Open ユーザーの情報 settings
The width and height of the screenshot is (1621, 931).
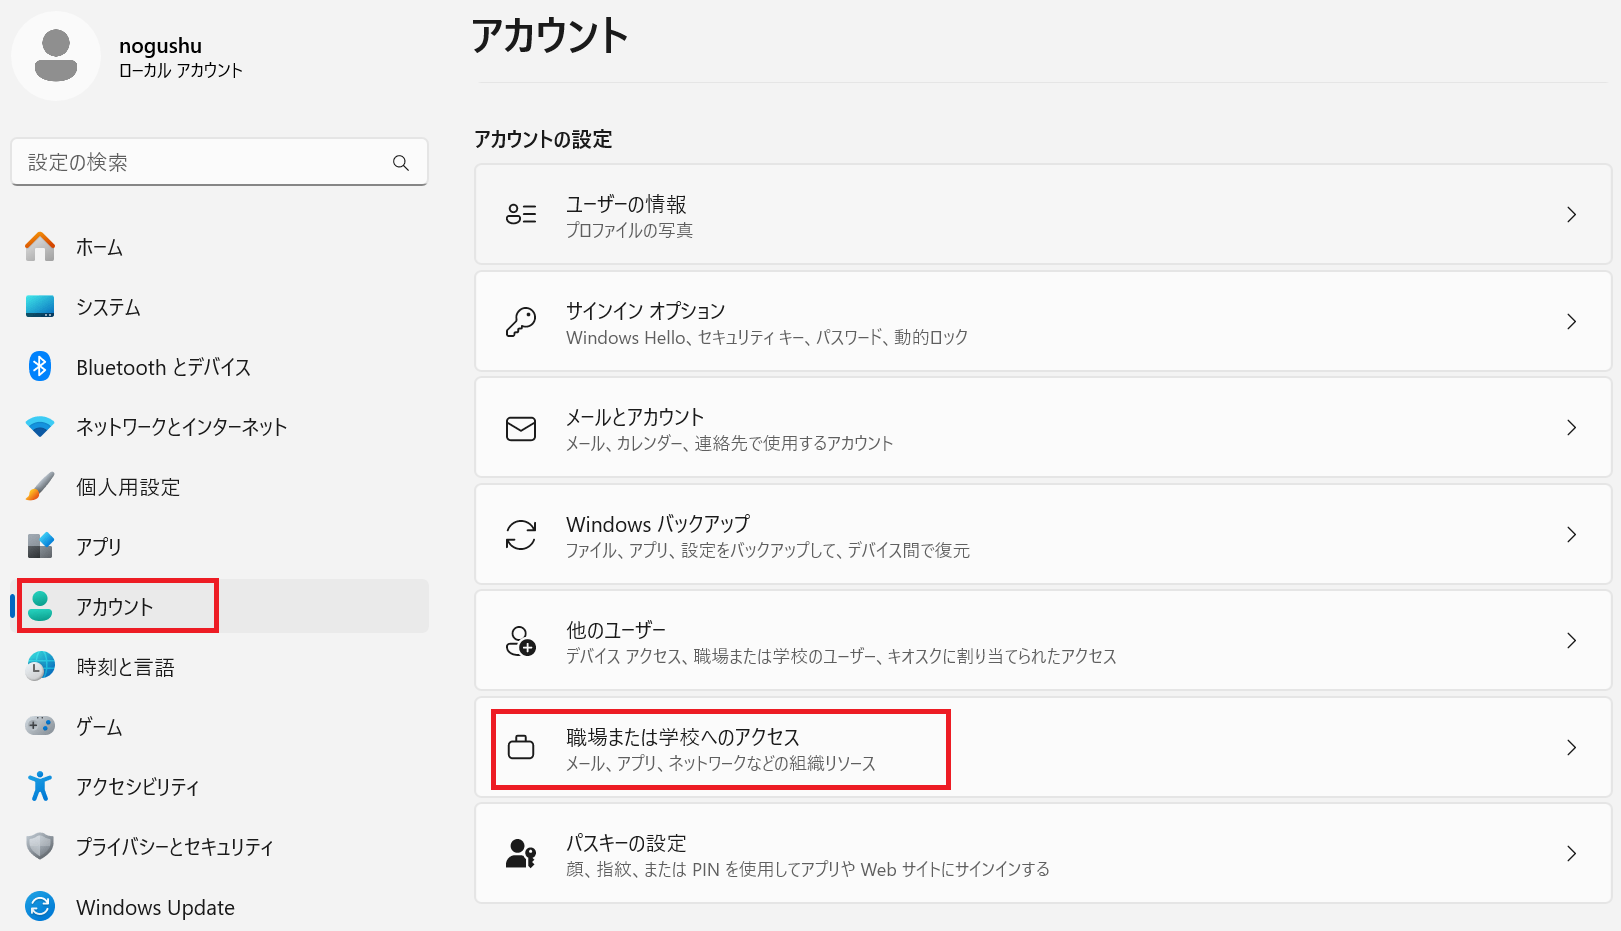point(1043,214)
